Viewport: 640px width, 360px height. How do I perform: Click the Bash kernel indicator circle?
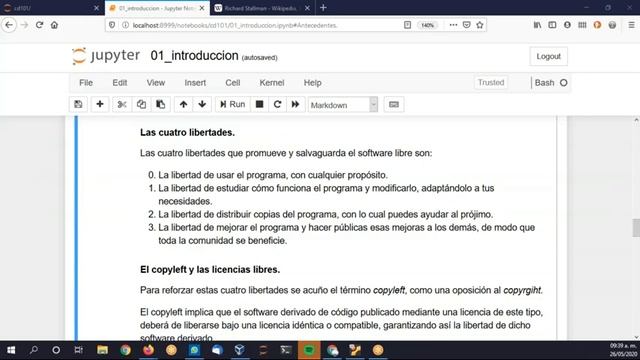click(563, 83)
